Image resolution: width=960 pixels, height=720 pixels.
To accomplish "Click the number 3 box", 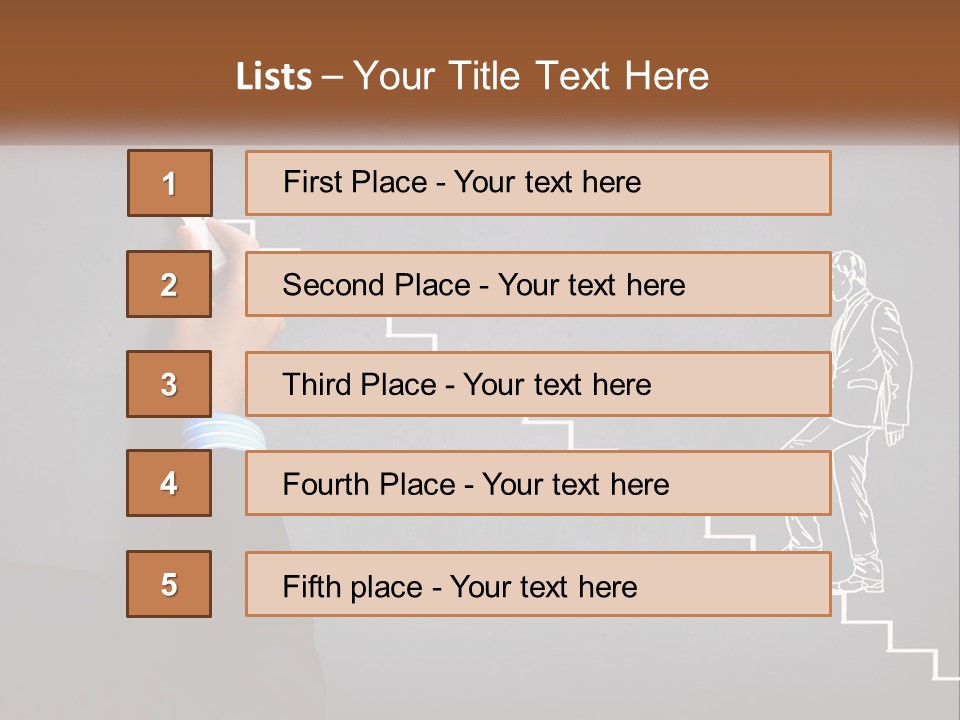I will point(169,384).
